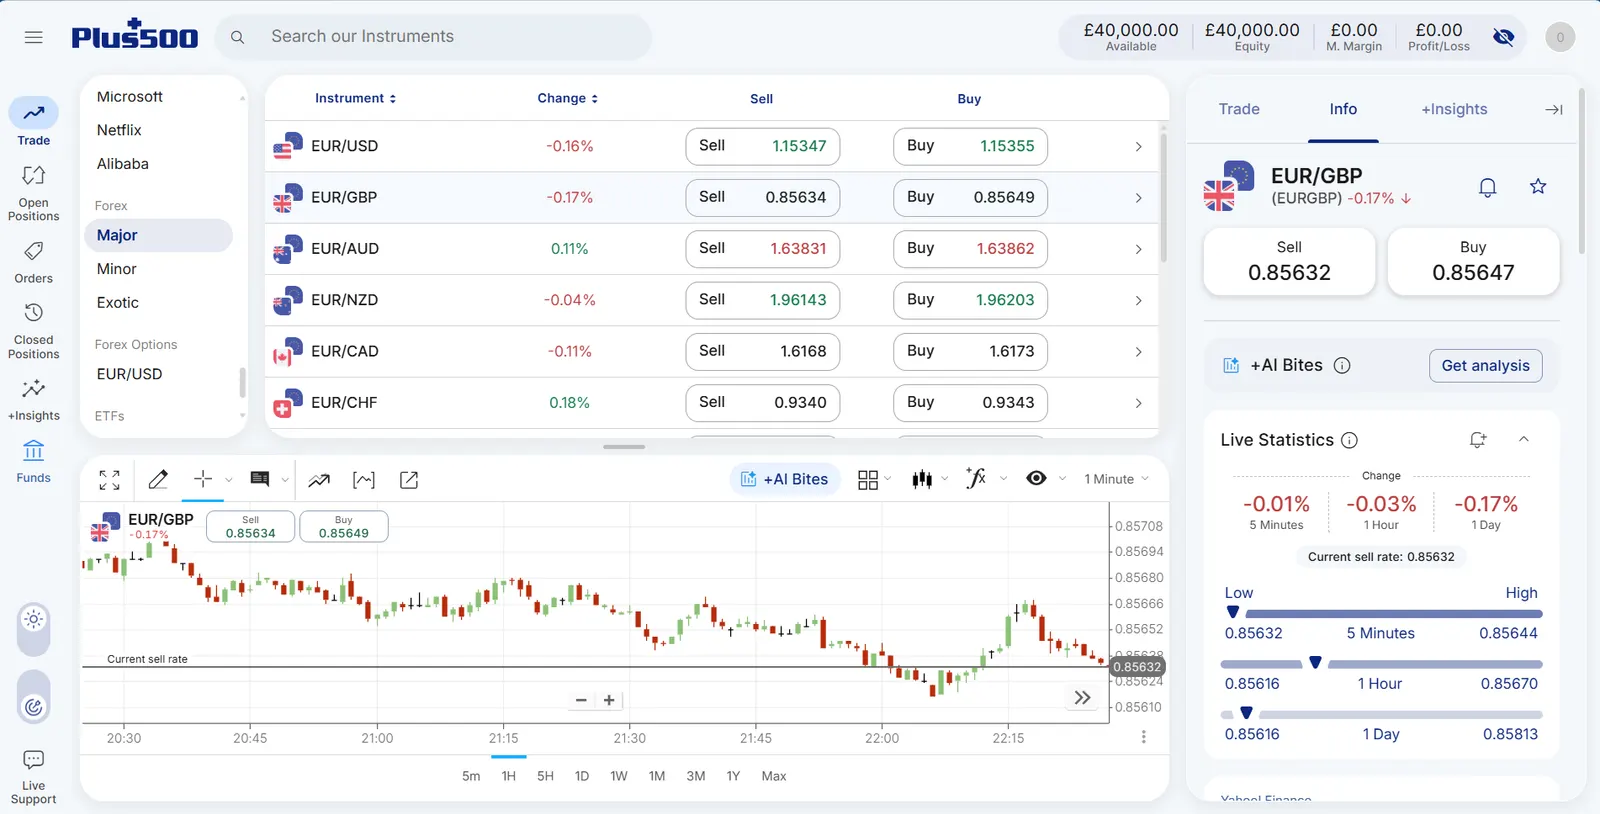The image size is (1600, 814).
Task: Expand chart to full screen
Action: pyautogui.click(x=110, y=480)
